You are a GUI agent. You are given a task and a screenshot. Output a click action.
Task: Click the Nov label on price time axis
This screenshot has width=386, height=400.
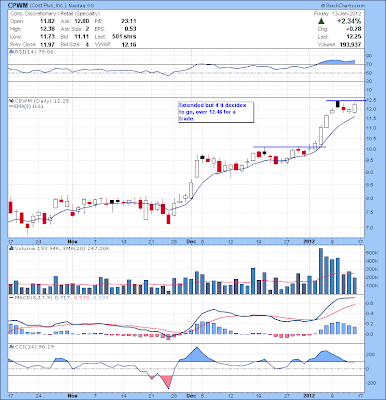72,241
